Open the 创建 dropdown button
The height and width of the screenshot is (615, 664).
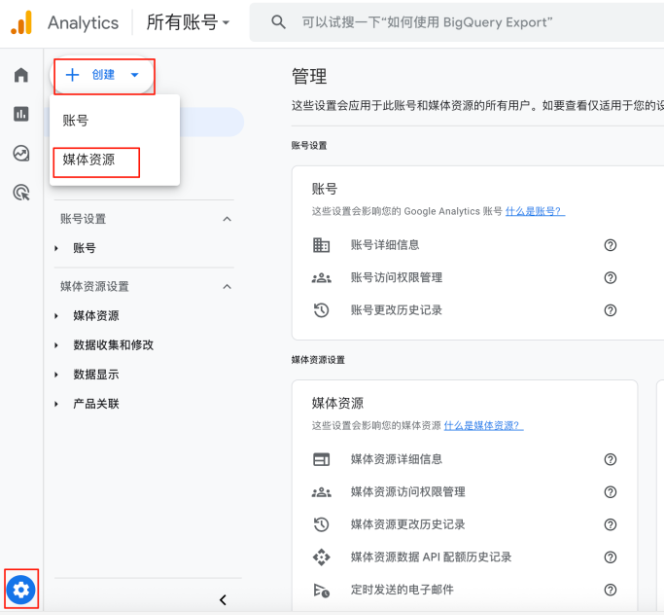[x=104, y=75]
